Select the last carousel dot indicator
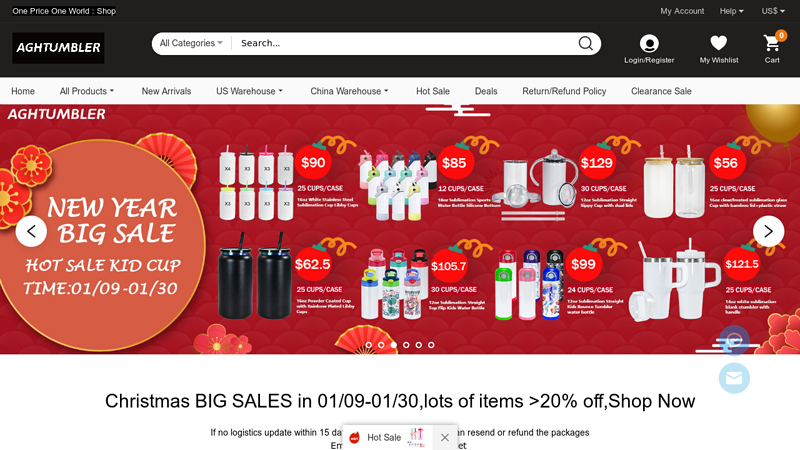The width and height of the screenshot is (800, 450). point(431,345)
